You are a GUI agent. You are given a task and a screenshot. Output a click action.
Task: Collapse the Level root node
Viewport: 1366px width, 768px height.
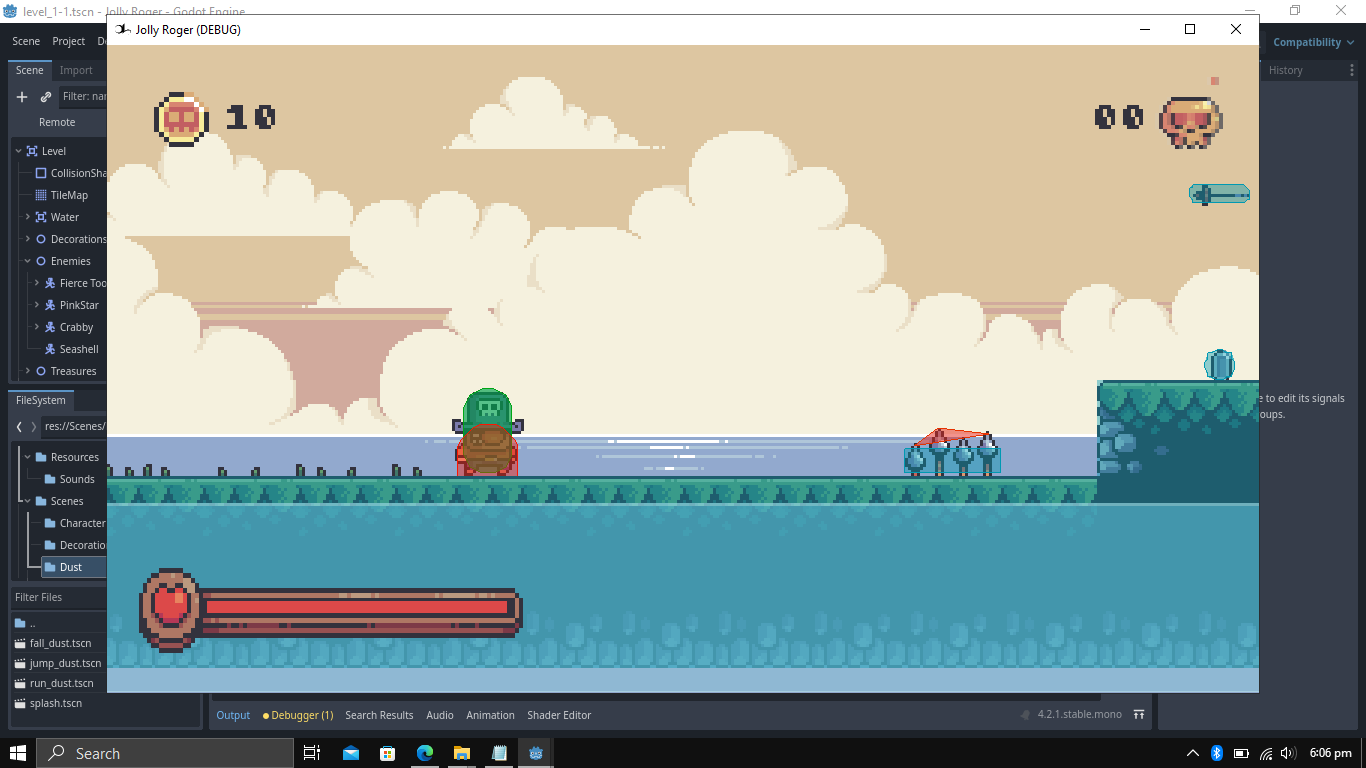point(18,151)
